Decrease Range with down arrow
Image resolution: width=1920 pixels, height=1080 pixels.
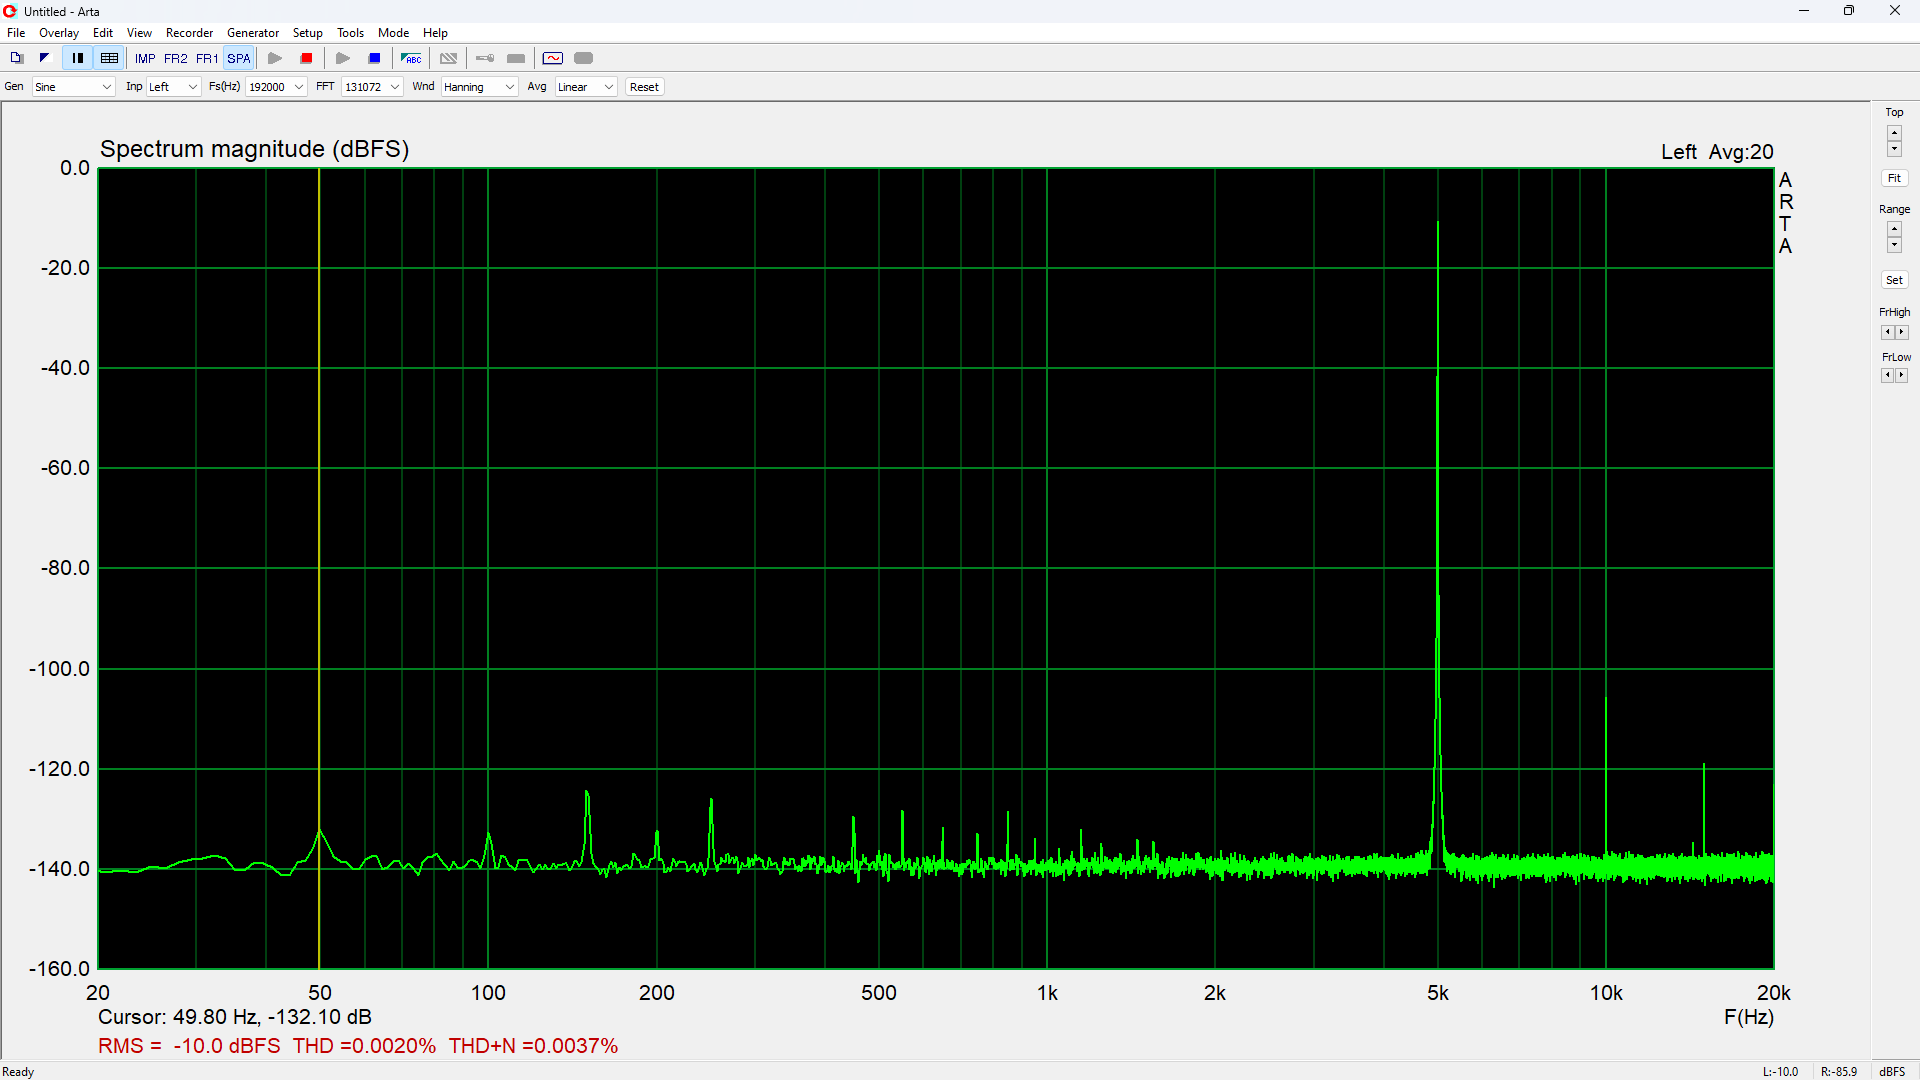(x=1894, y=245)
